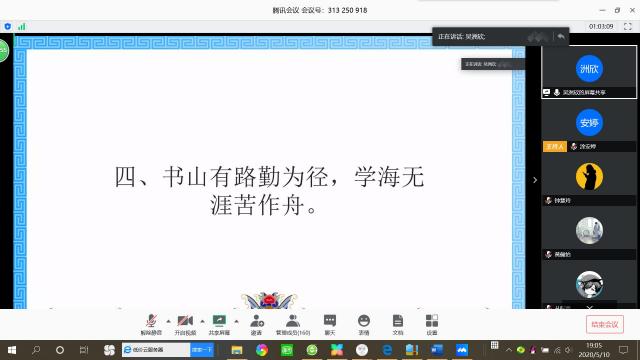Expand the video options arrow
The height and width of the screenshot is (360, 640).
coord(202,321)
